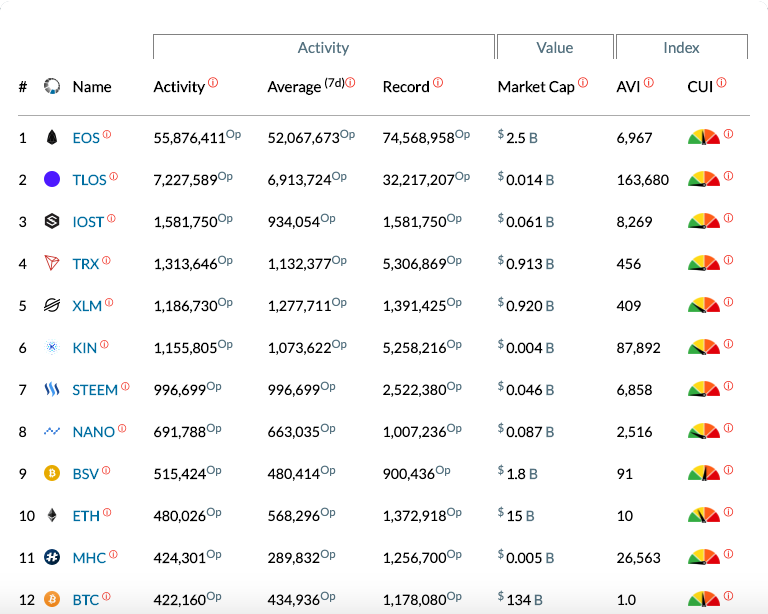Click info icon next to EOS name
Image resolution: width=768 pixels, height=614 pixels.
pos(107,134)
